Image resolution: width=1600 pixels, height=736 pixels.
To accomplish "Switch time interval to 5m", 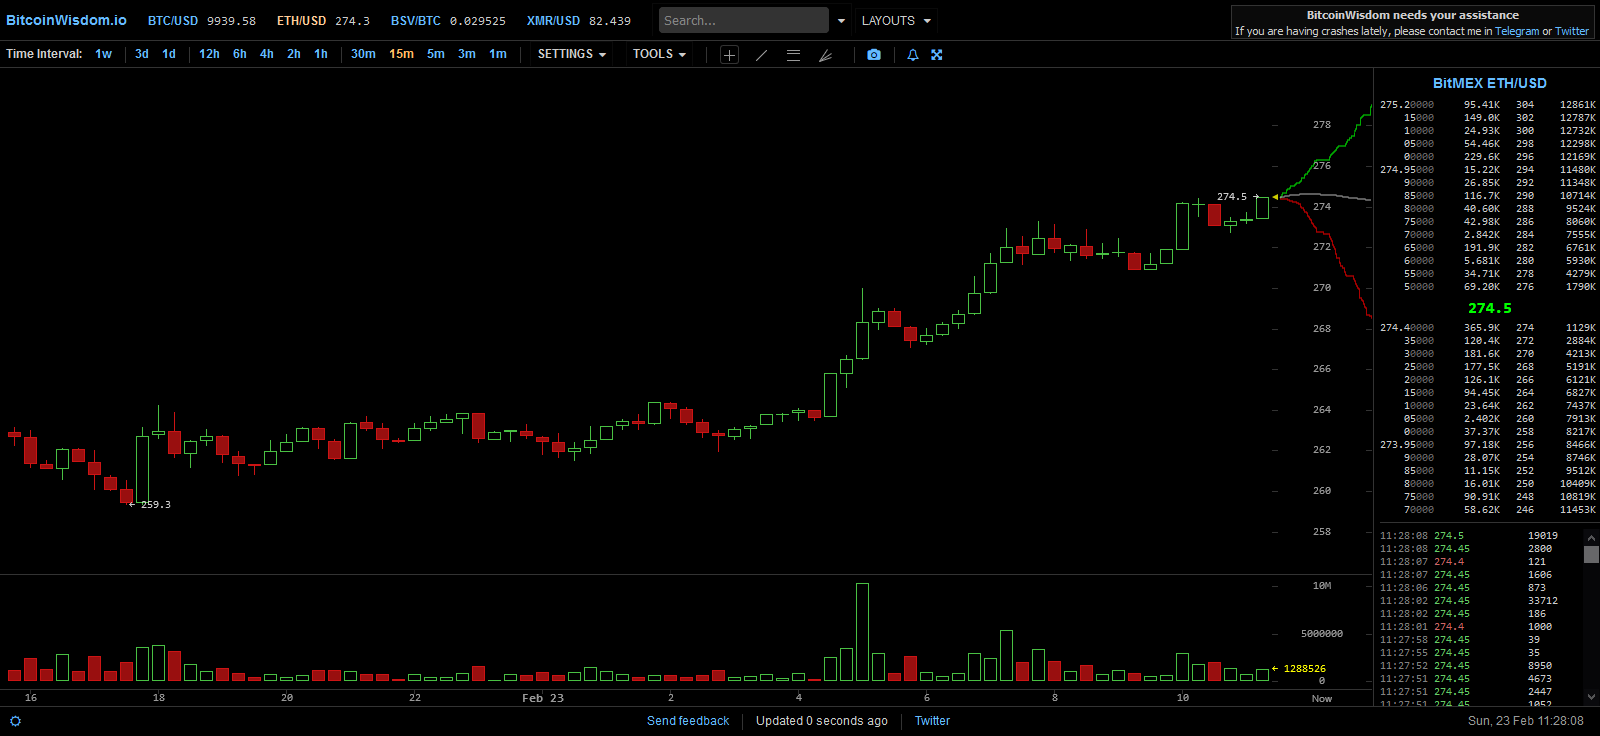I will 436,54.
